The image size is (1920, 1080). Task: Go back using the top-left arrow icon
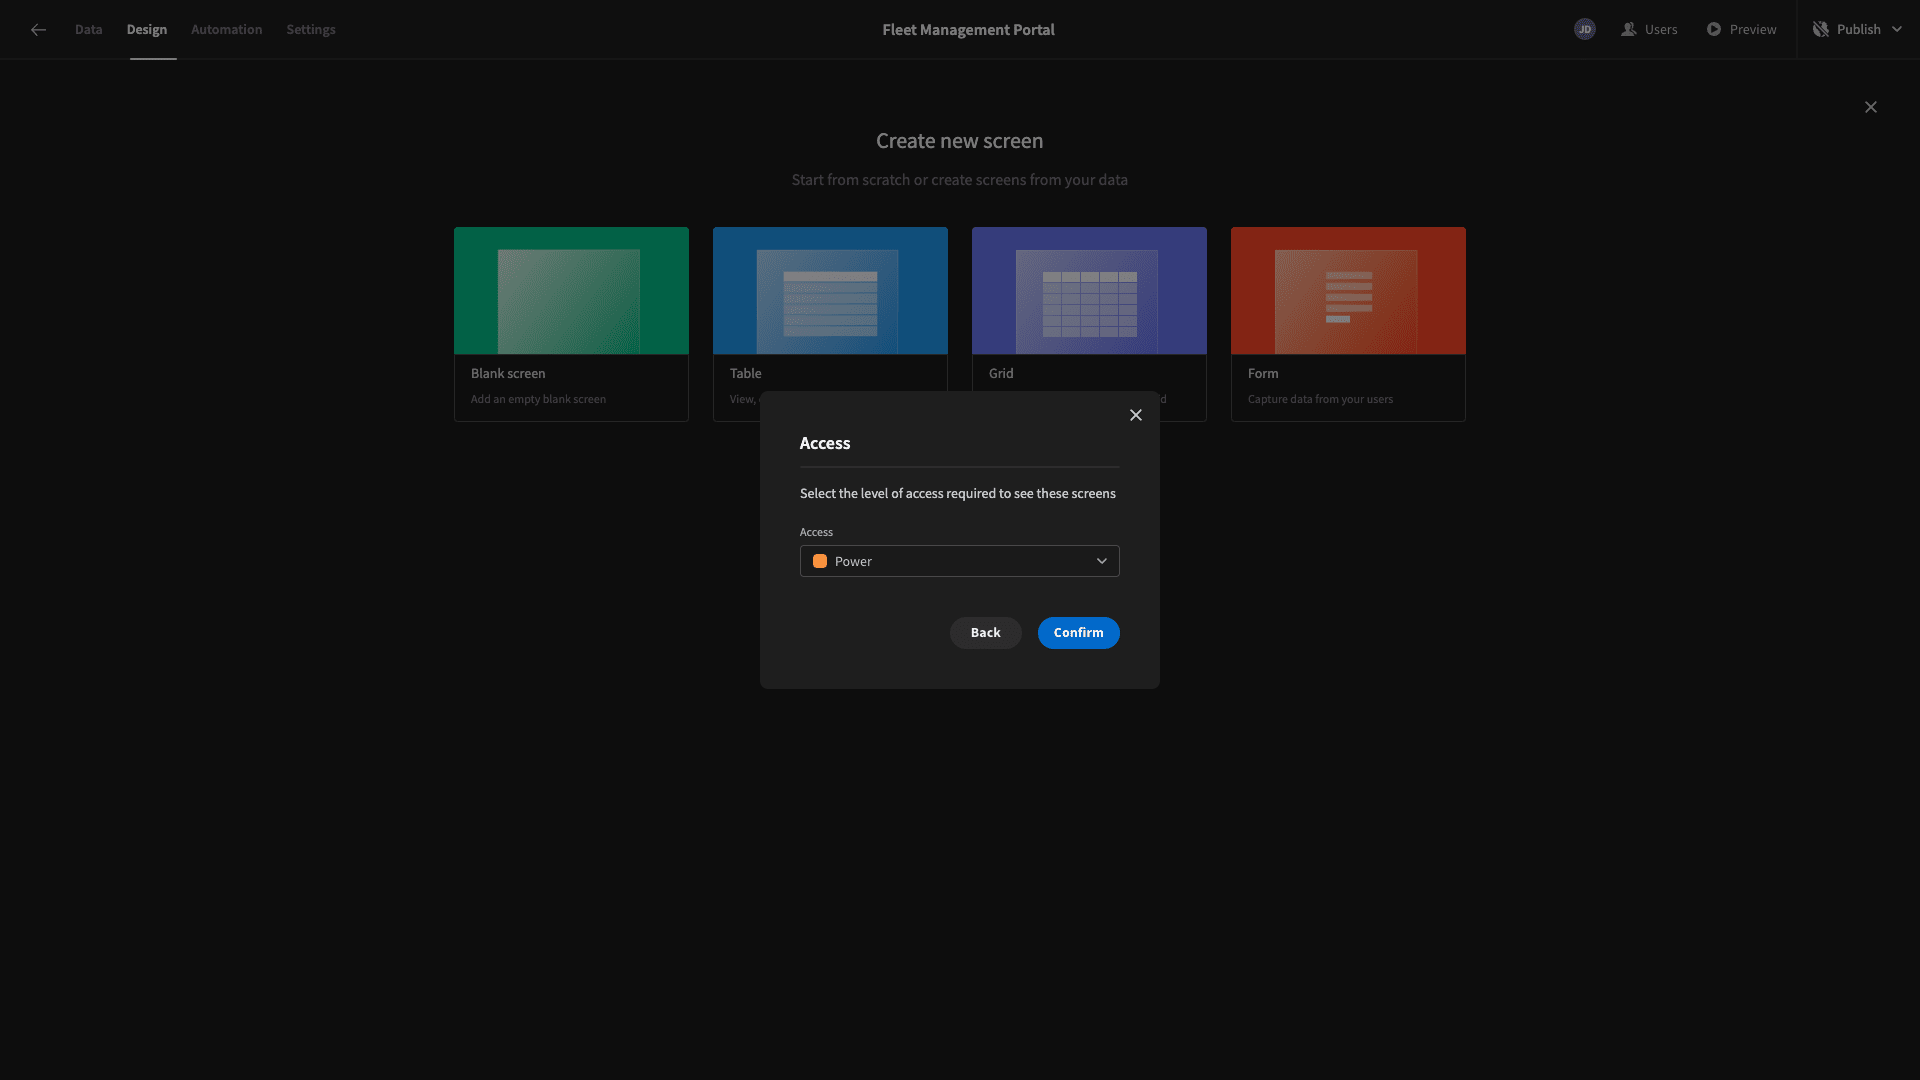(38, 30)
